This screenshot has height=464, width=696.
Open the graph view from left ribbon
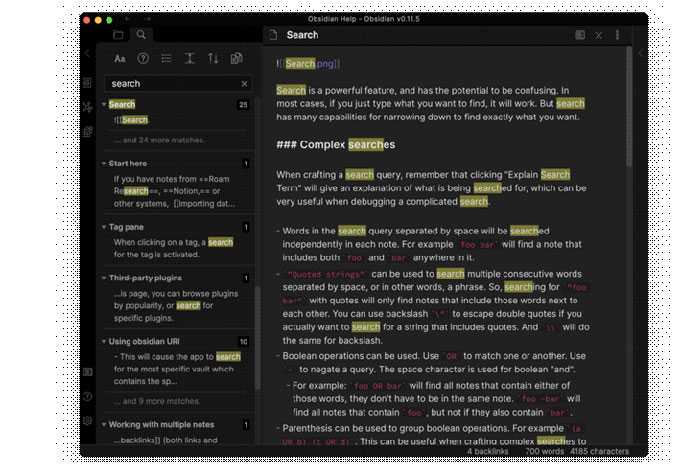pos(88,106)
